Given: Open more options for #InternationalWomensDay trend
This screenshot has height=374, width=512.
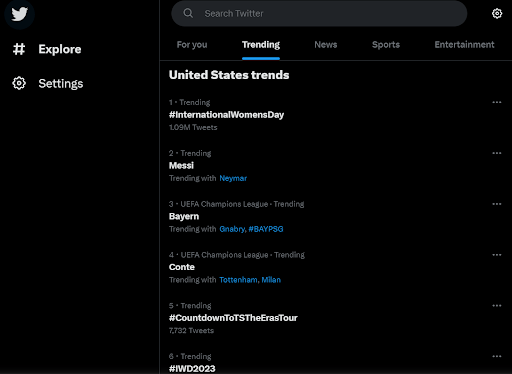Looking at the screenshot, I should pos(497,102).
